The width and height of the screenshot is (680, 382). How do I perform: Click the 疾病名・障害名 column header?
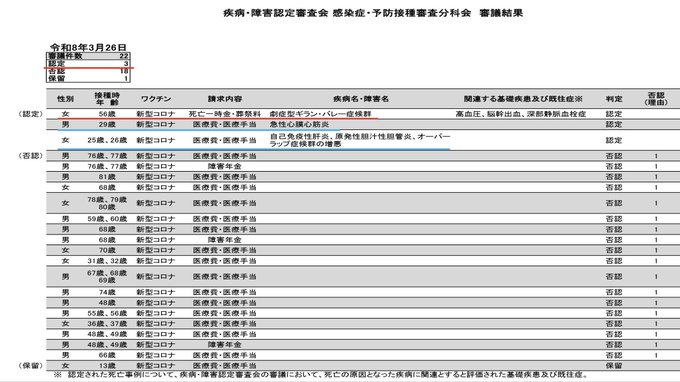(361, 99)
